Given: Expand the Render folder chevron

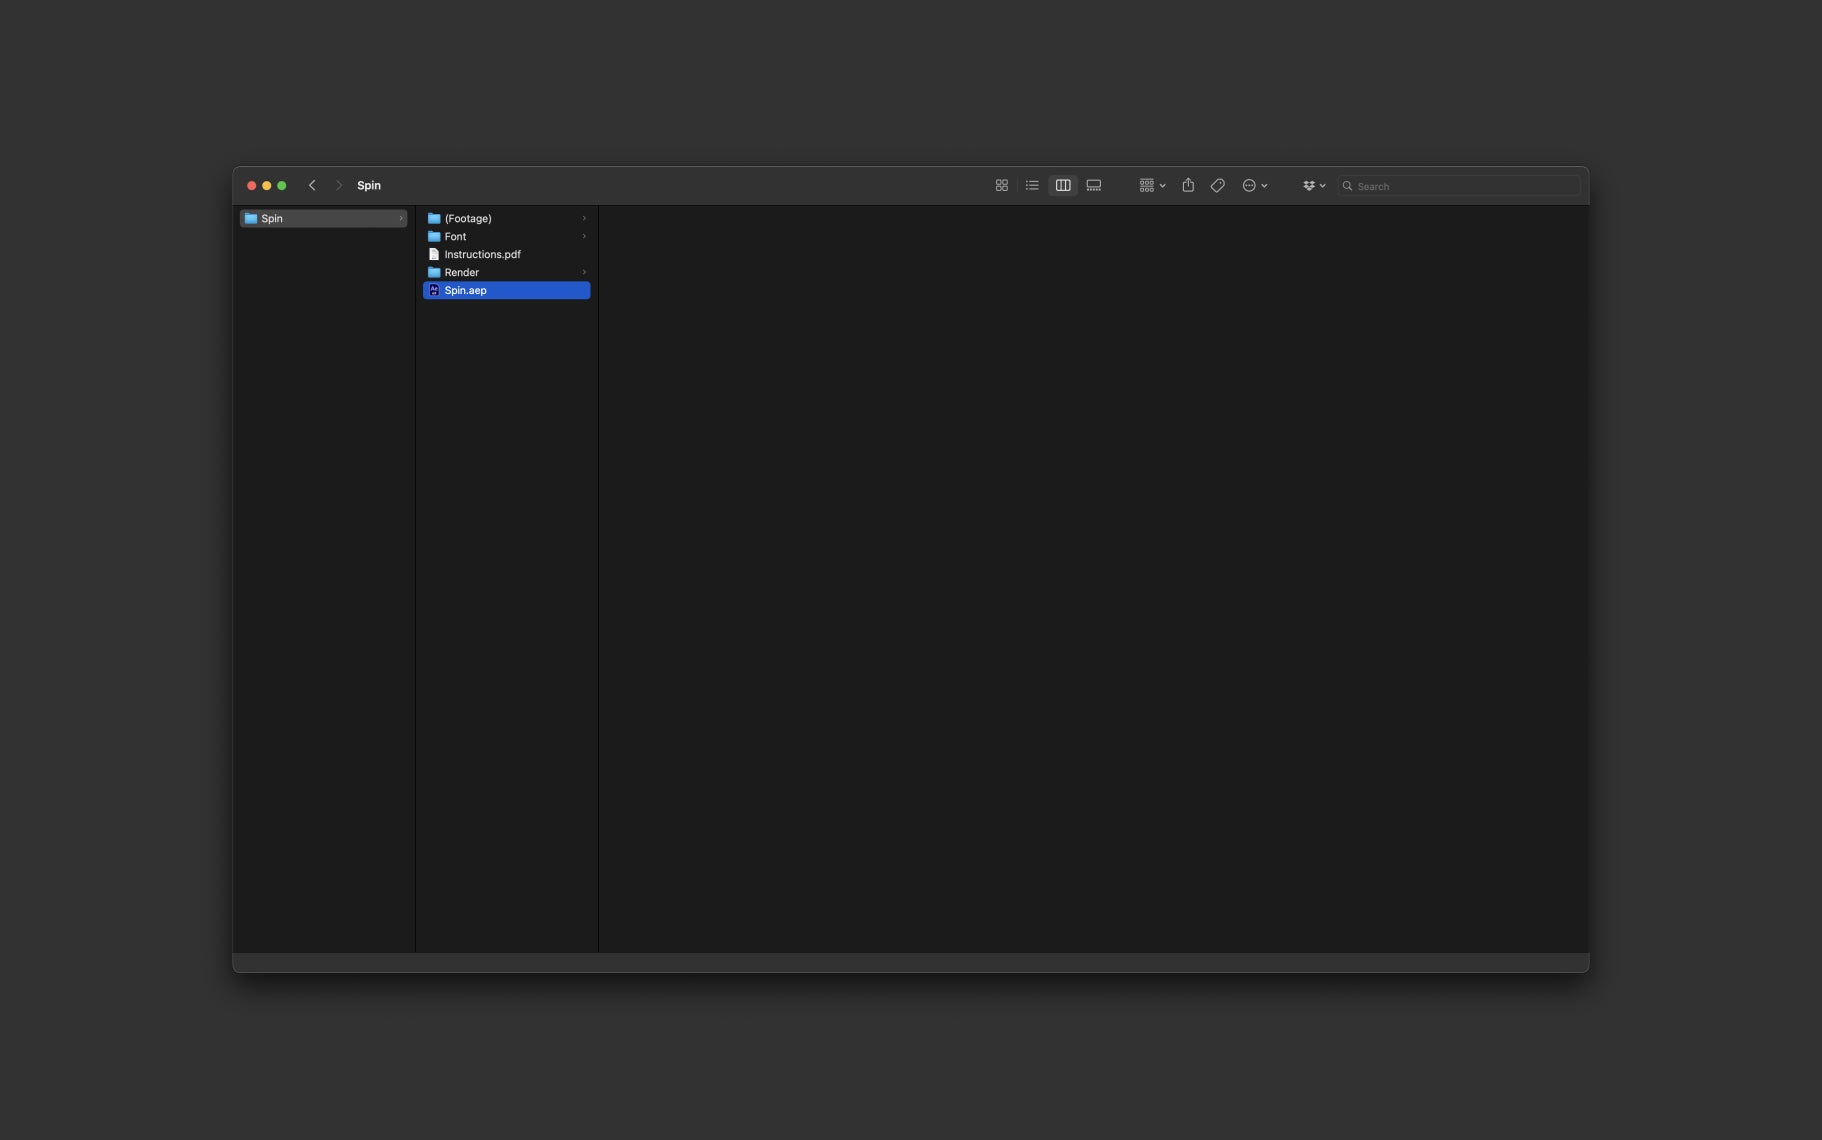Looking at the screenshot, I should pyautogui.click(x=584, y=273).
